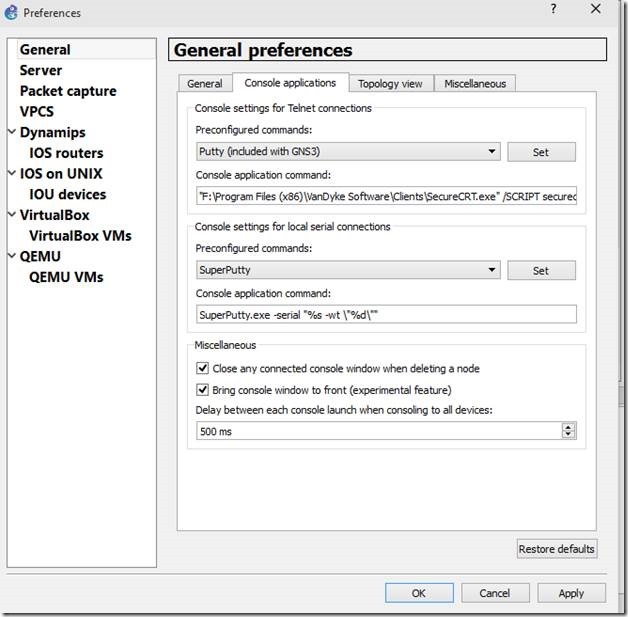628x617 pixels.
Task: Click the help question mark button
Action: tap(553, 9)
